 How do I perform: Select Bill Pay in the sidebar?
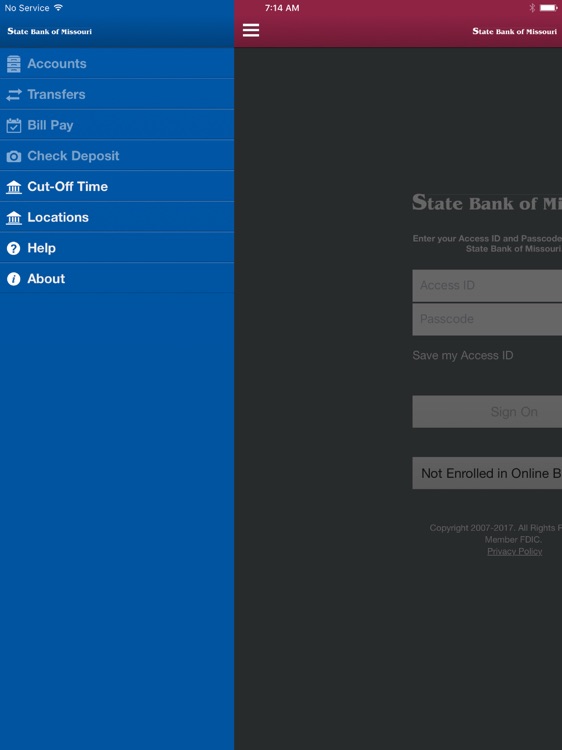click(117, 125)
